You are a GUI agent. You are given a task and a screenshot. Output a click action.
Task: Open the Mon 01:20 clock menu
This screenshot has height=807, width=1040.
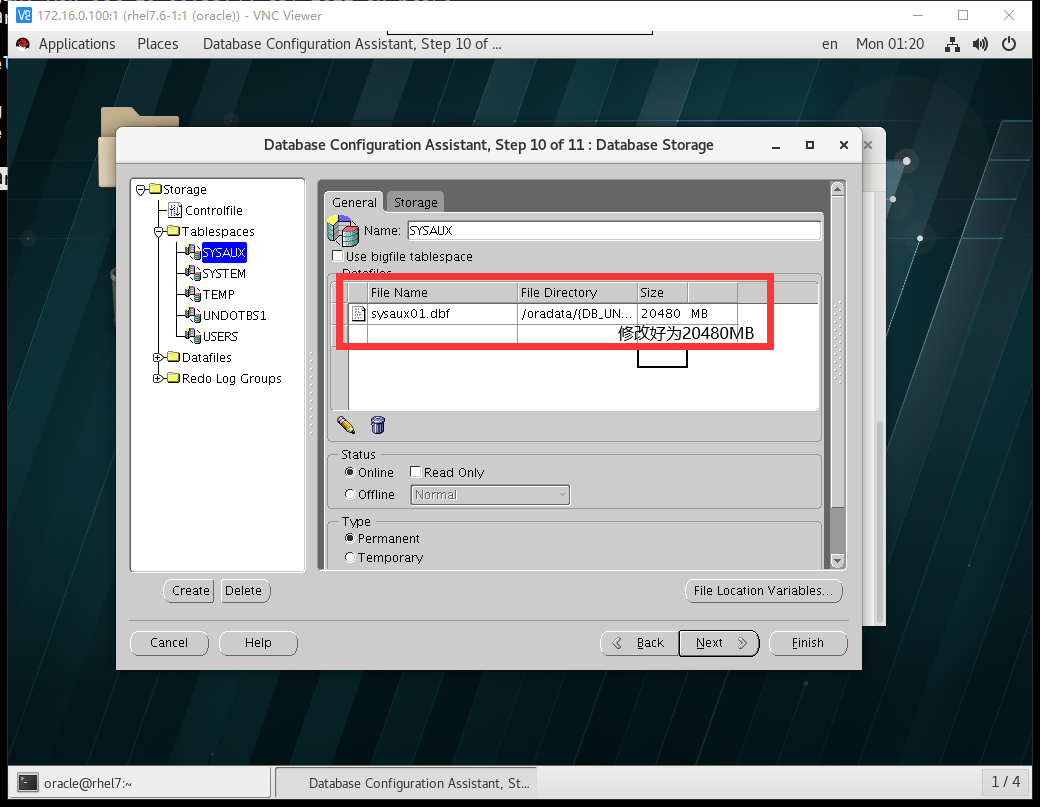click(890, 44)
